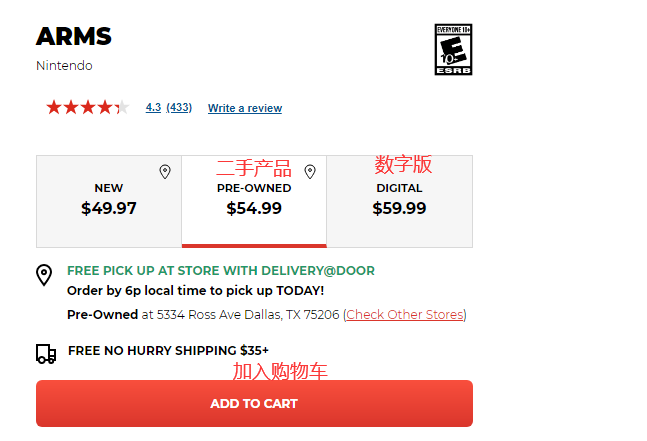Click the location pin in the NEW tile
Screen dimensions: 647x441
165,172
